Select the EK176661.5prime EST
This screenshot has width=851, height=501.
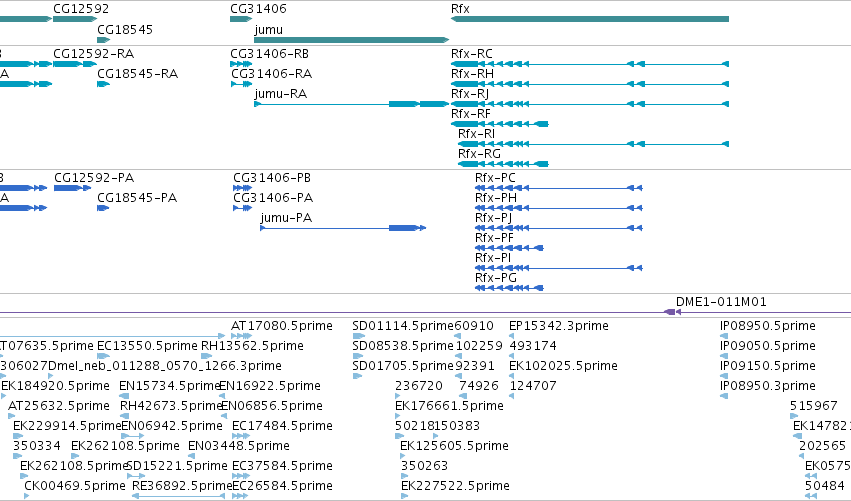398,416
